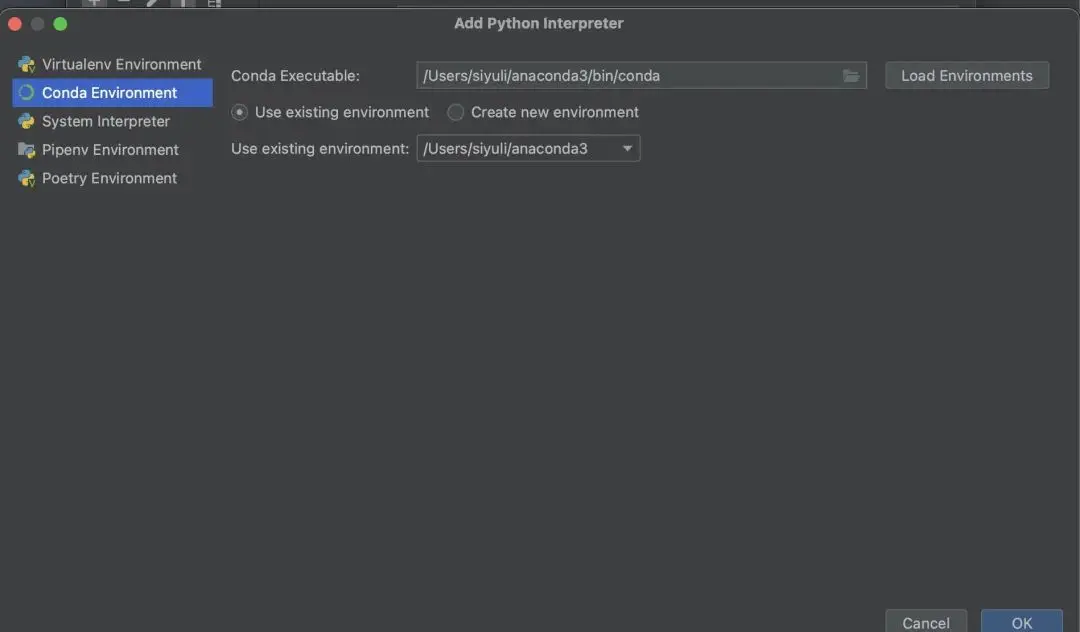Confirm the dialog with OK
The image size is (1080, 632).
[x=1021, y=622]
